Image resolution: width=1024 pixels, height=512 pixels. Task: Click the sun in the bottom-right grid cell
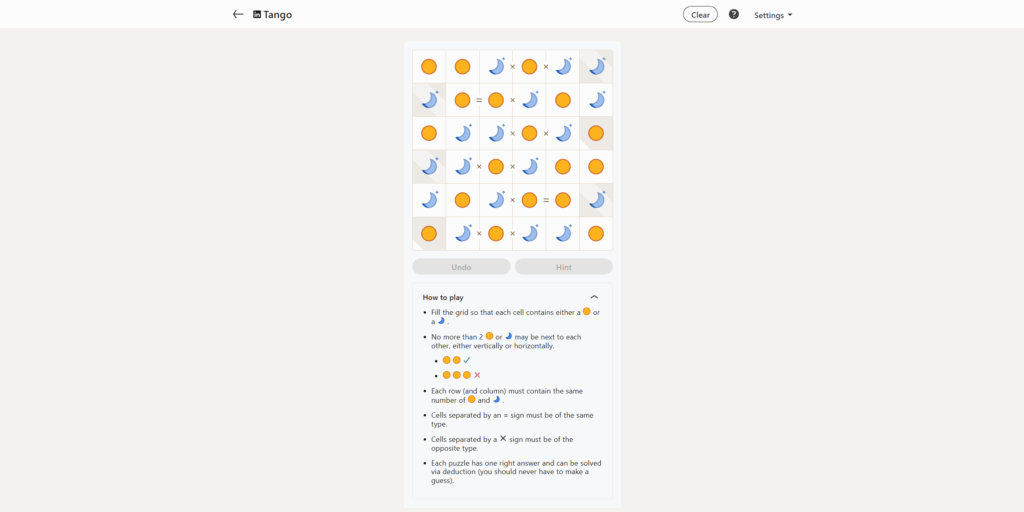coord(596,234)
